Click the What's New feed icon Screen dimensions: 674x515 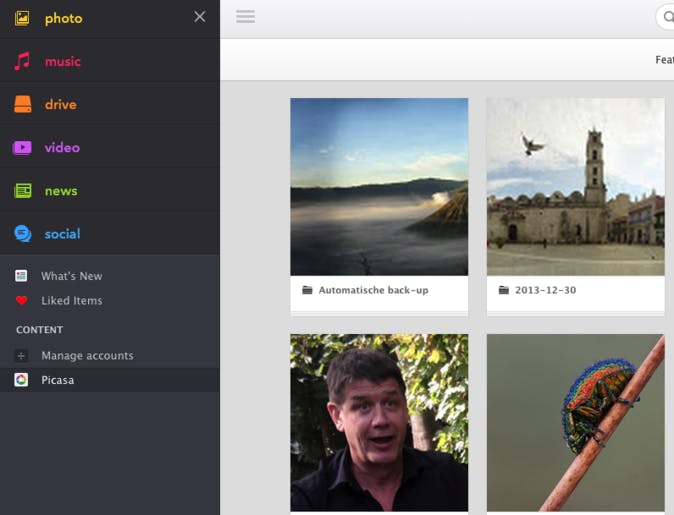coord(21,276)
